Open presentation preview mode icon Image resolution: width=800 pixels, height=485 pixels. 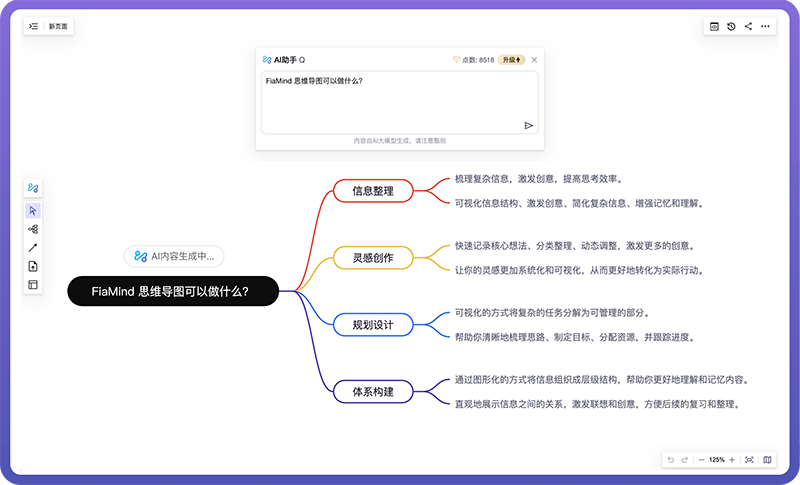(714, 27)
